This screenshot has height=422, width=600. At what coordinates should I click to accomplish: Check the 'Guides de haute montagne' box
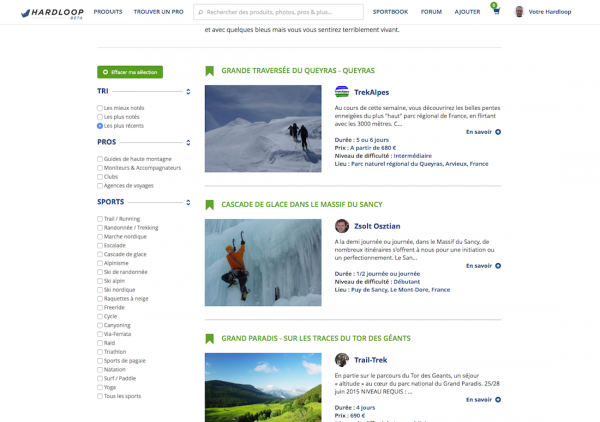coord(100,159)
